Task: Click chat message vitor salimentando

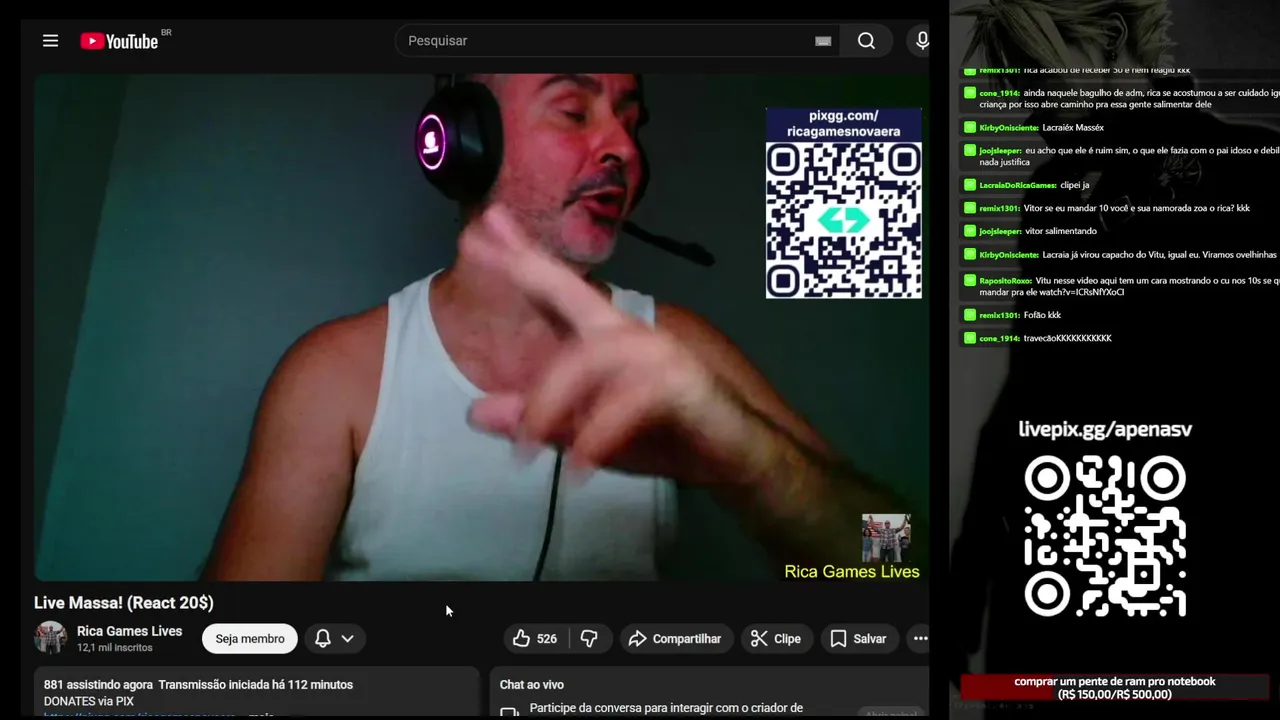Action: tap(1031, 231)
